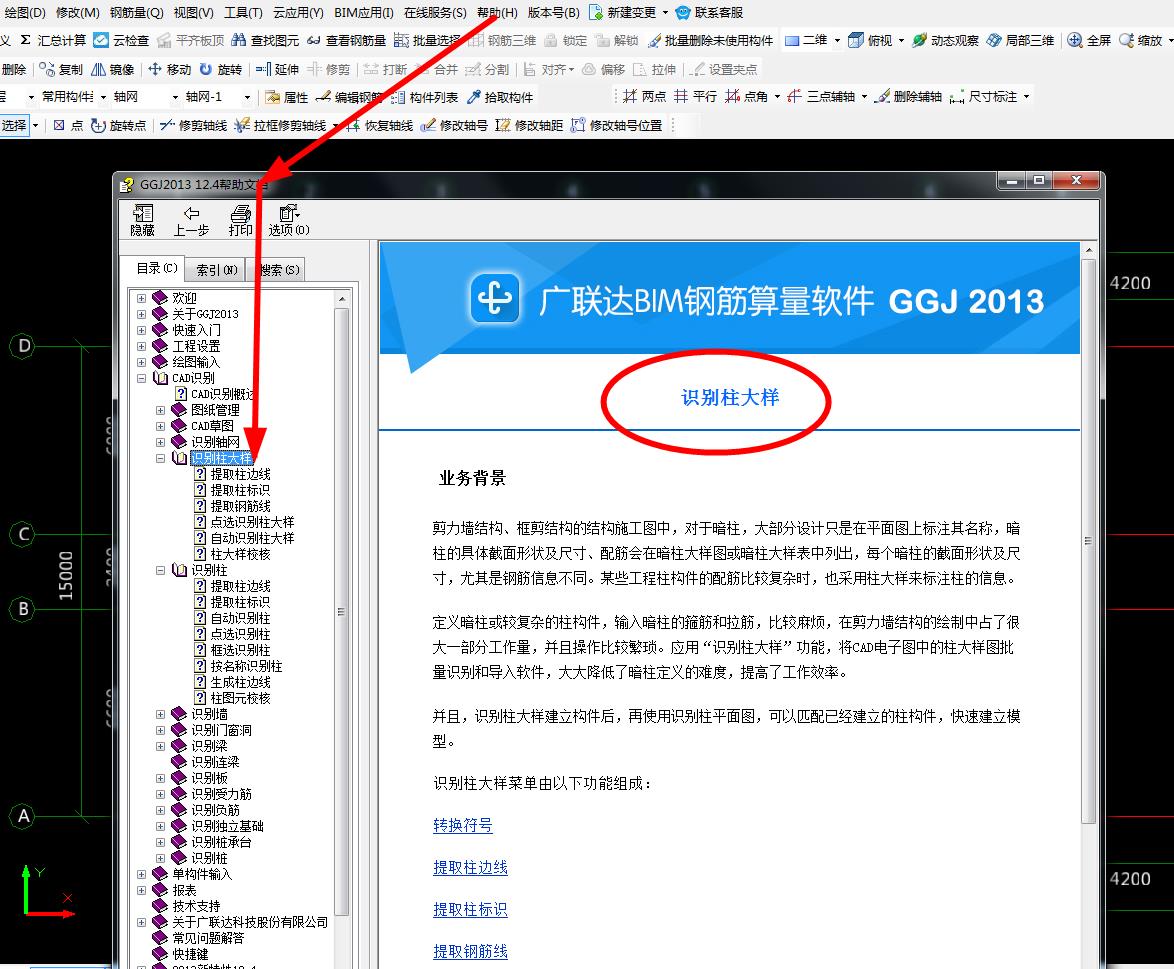Open the 转换符号 link
Viewport: 1174px width, 969px height.
(463, 825)
